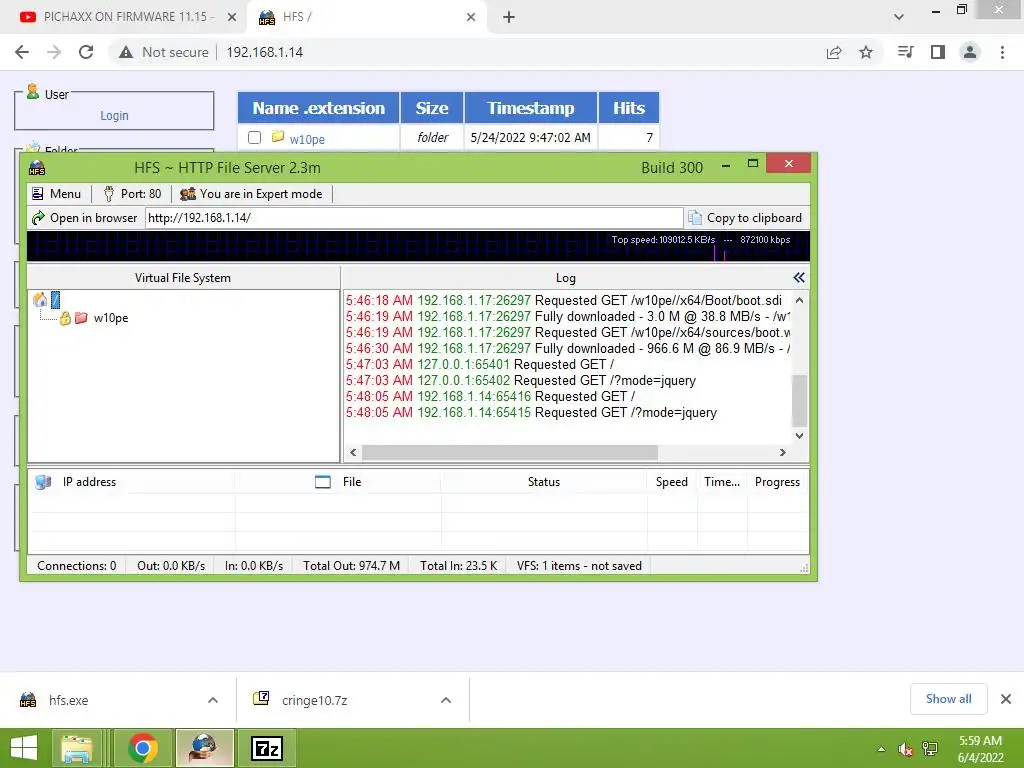
Task: Show hidden tray icons arrow
Action: [882, 749]
